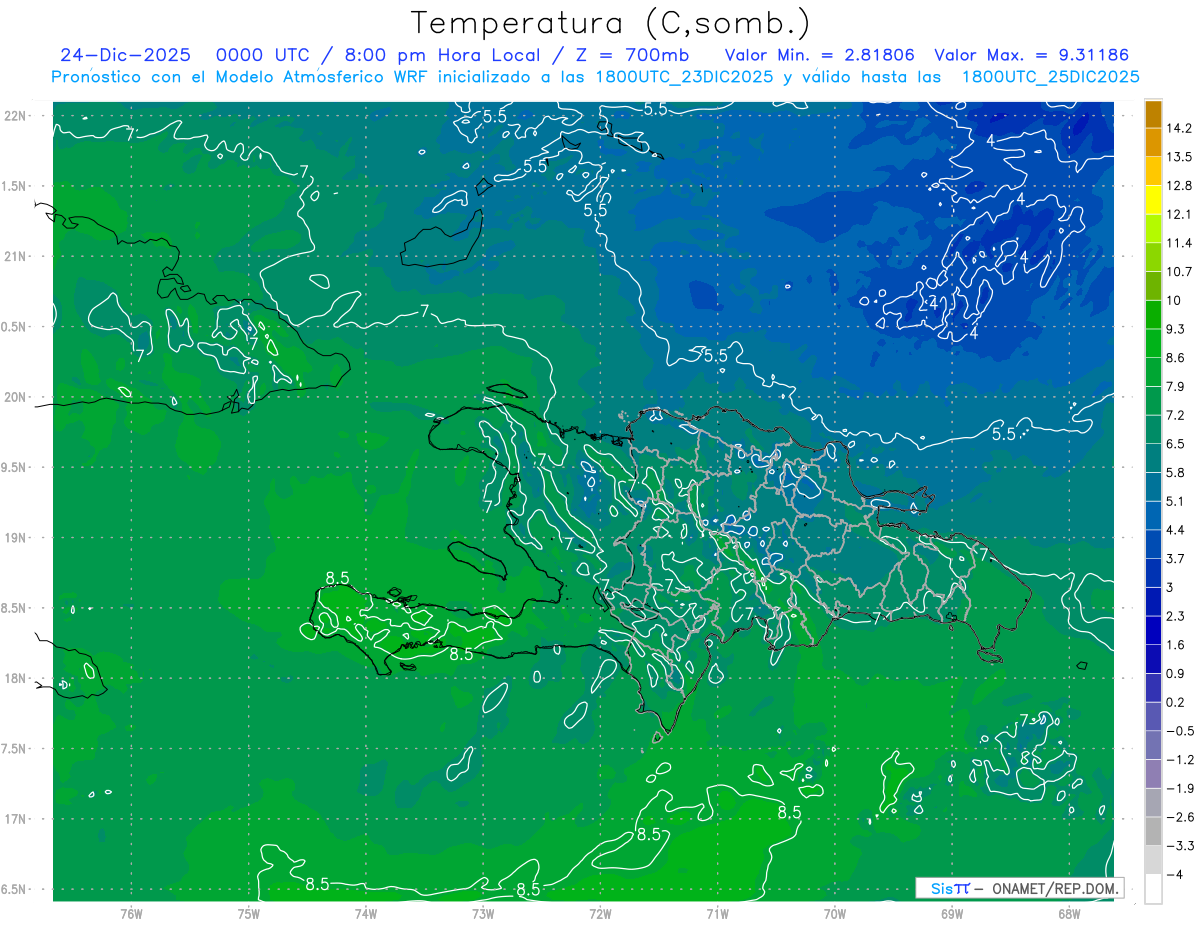Screen dimensions: 1200x927
Task: Click the blue colorbar segment between 3 and 2.3
Action: pyautogui.click(x=1153, y=602)
